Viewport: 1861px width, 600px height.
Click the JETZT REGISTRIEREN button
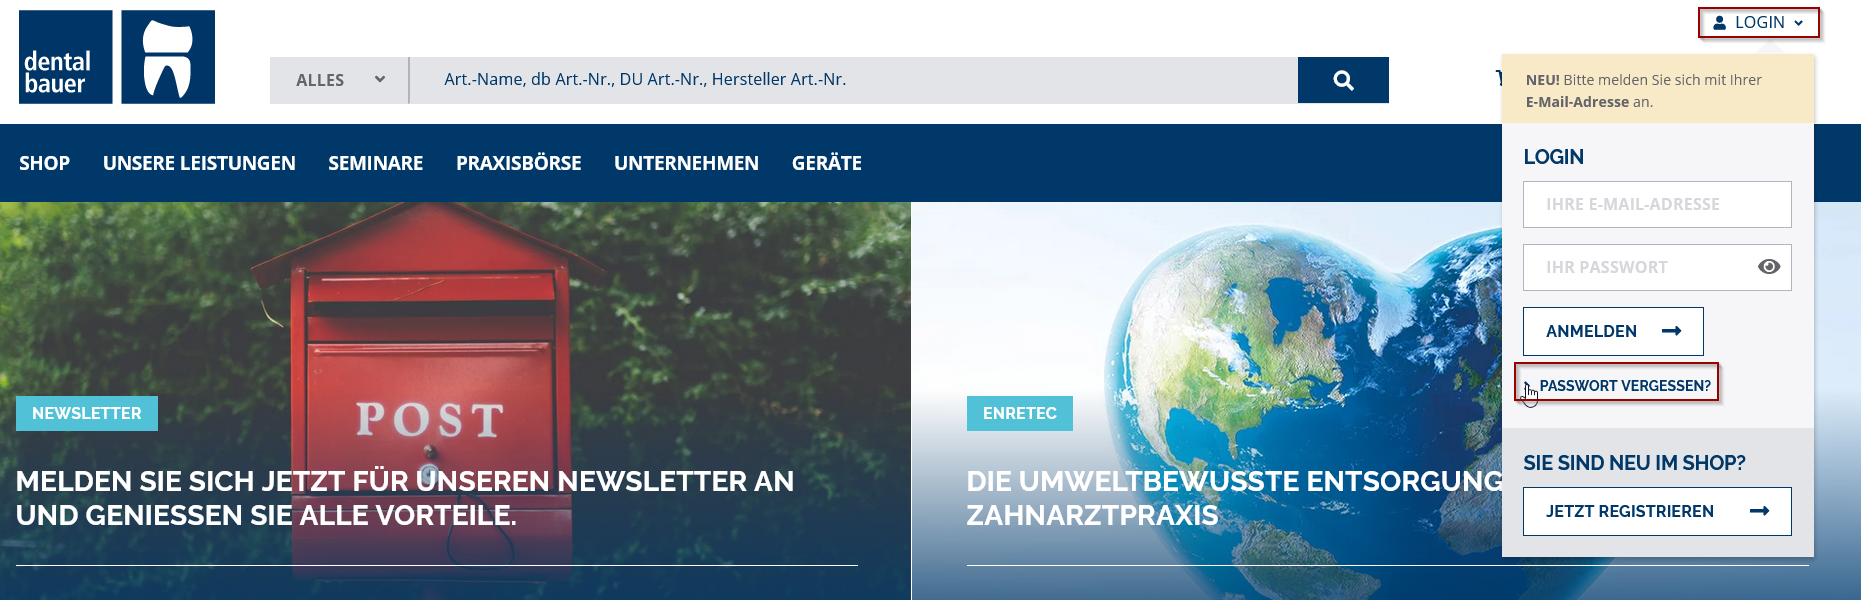coord(1656,511)
